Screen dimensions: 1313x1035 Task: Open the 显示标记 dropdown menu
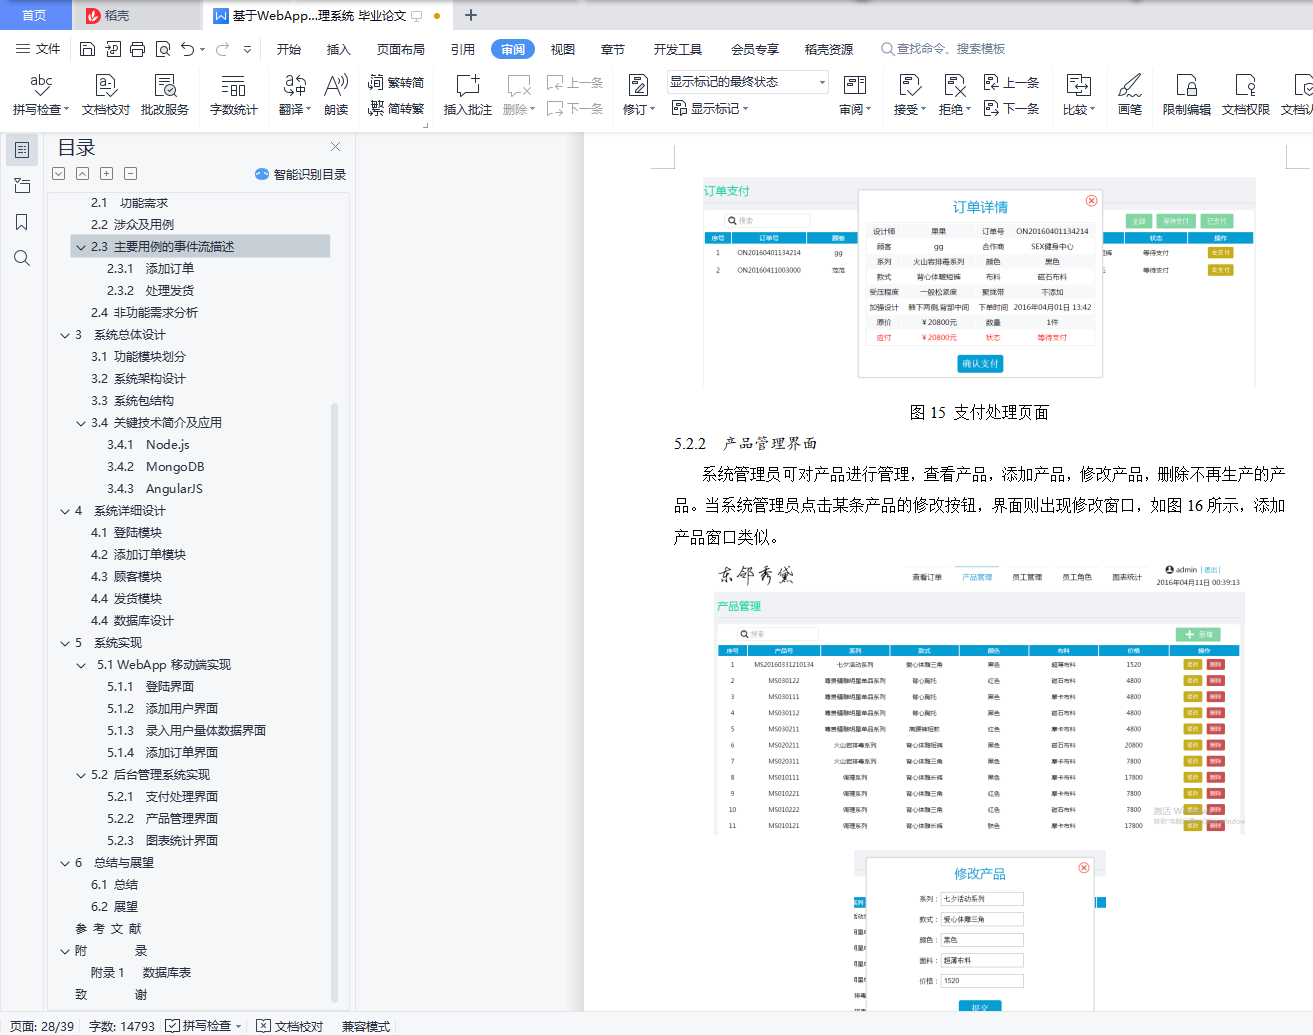pyautogui.click(x=710, y=108)
